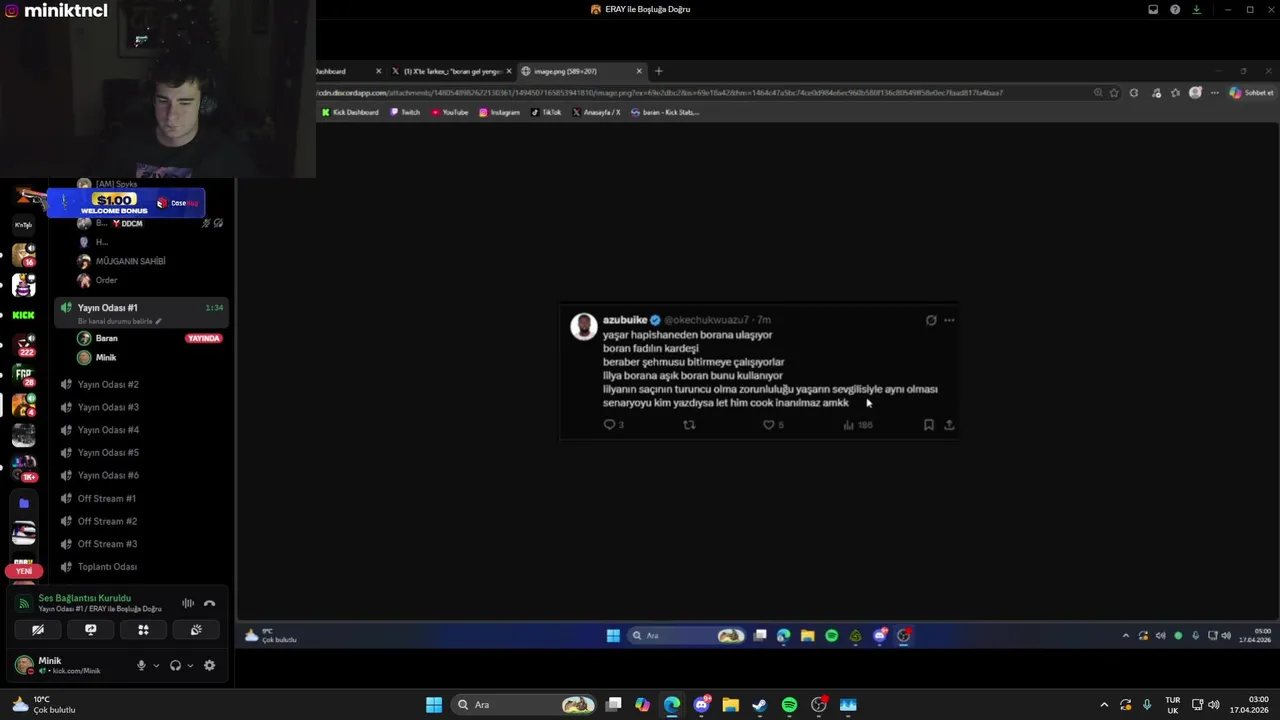Open YouTube bookmark

pyautogui.click(x=450, y=112)
